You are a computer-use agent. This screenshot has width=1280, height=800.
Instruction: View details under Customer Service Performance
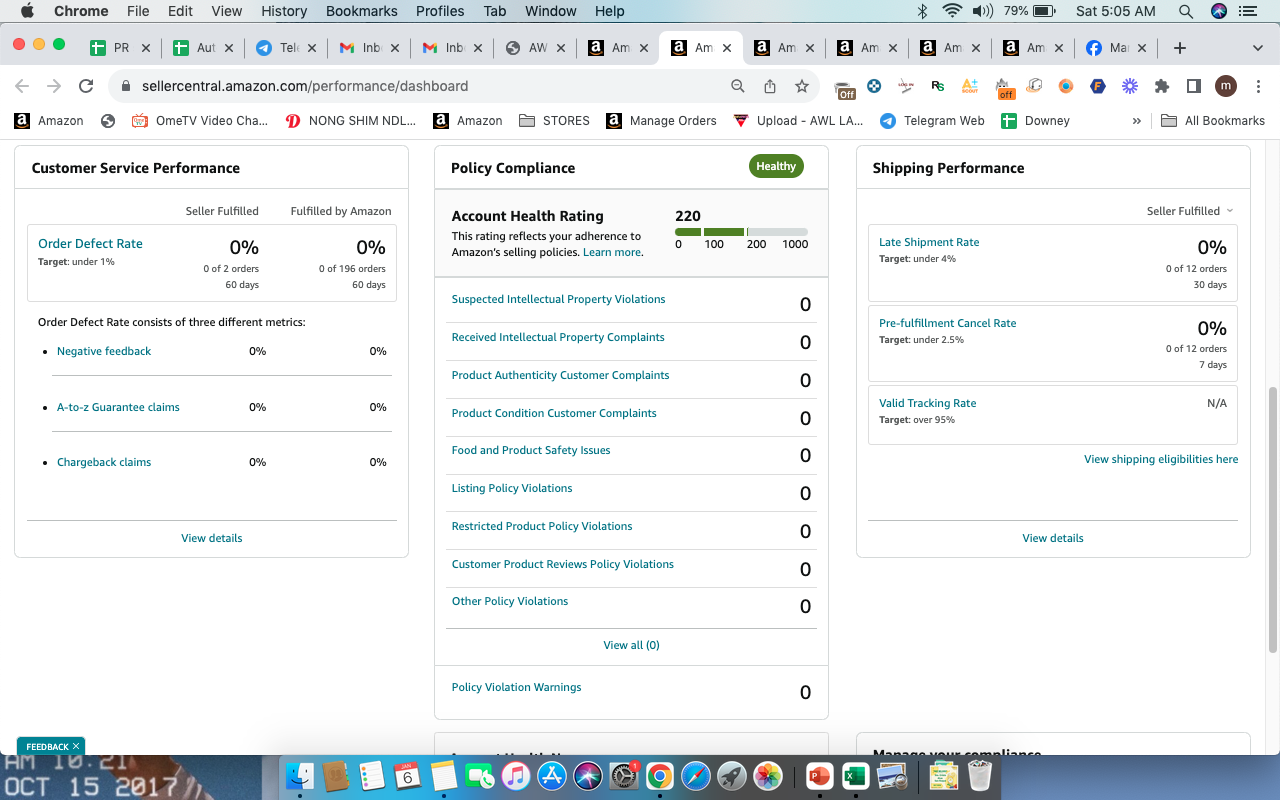coord(212,538)
